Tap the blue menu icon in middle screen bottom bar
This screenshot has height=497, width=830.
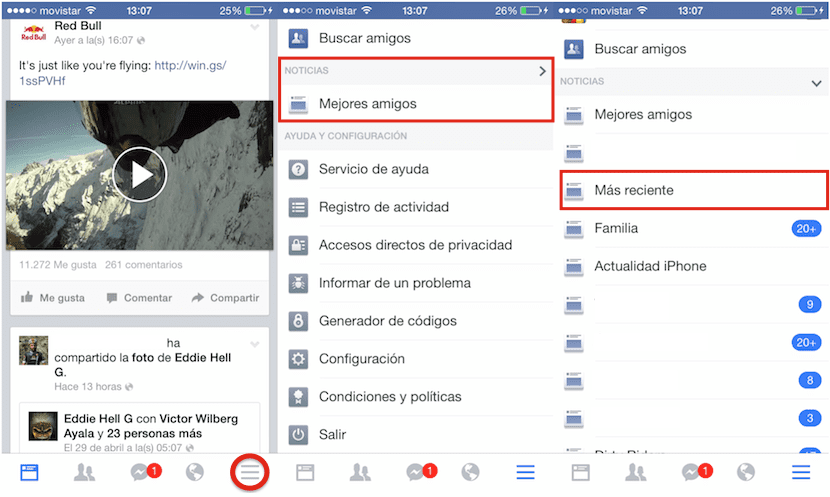click(x=525, y=472)
